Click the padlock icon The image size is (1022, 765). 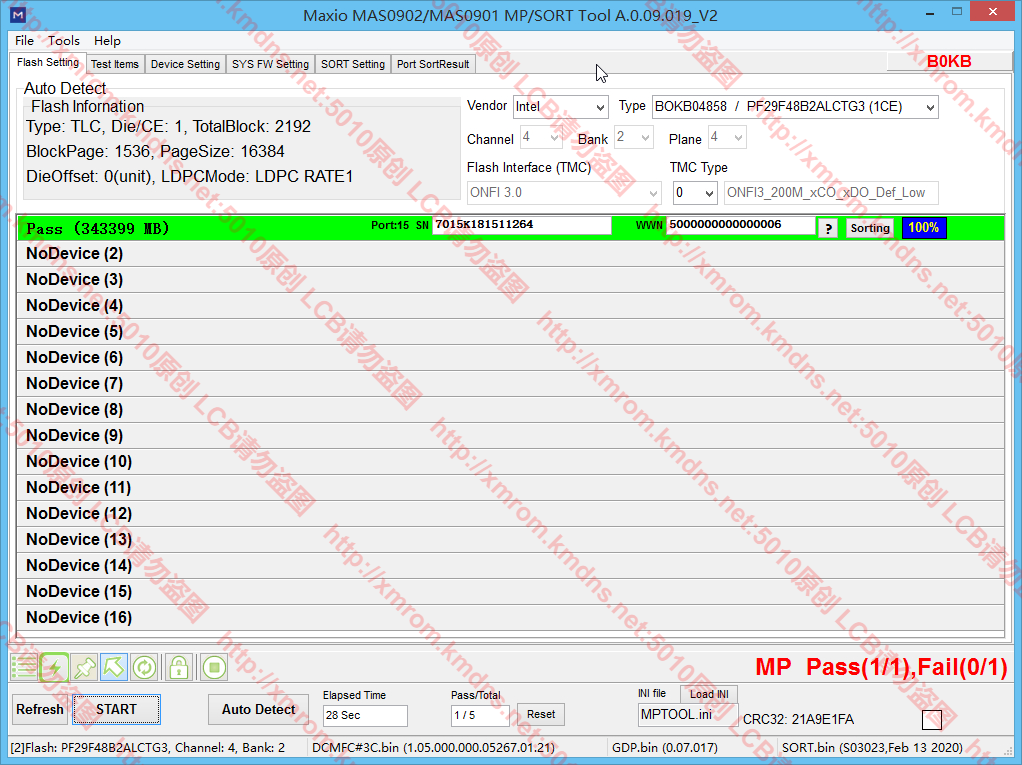(178, 667)
